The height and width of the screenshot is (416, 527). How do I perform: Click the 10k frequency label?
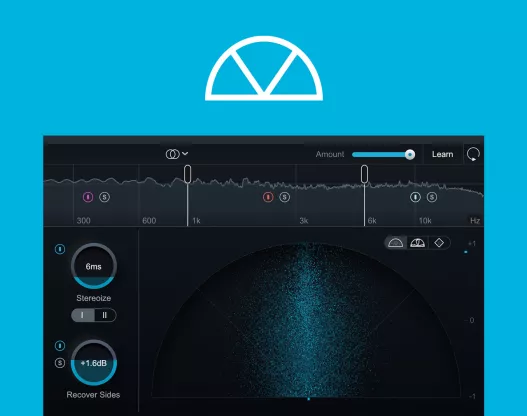pyautogui.click(x=425, y=221)
